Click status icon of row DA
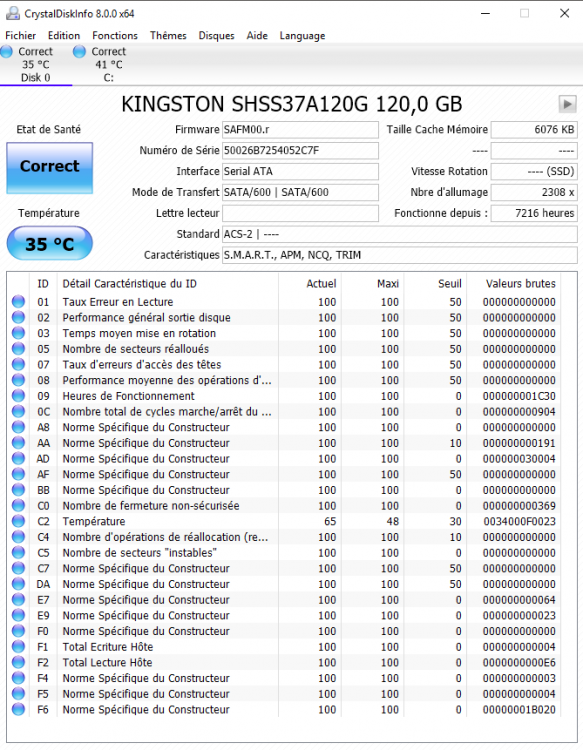This screenshot has height=750, width=583. (x=18, y=584)
